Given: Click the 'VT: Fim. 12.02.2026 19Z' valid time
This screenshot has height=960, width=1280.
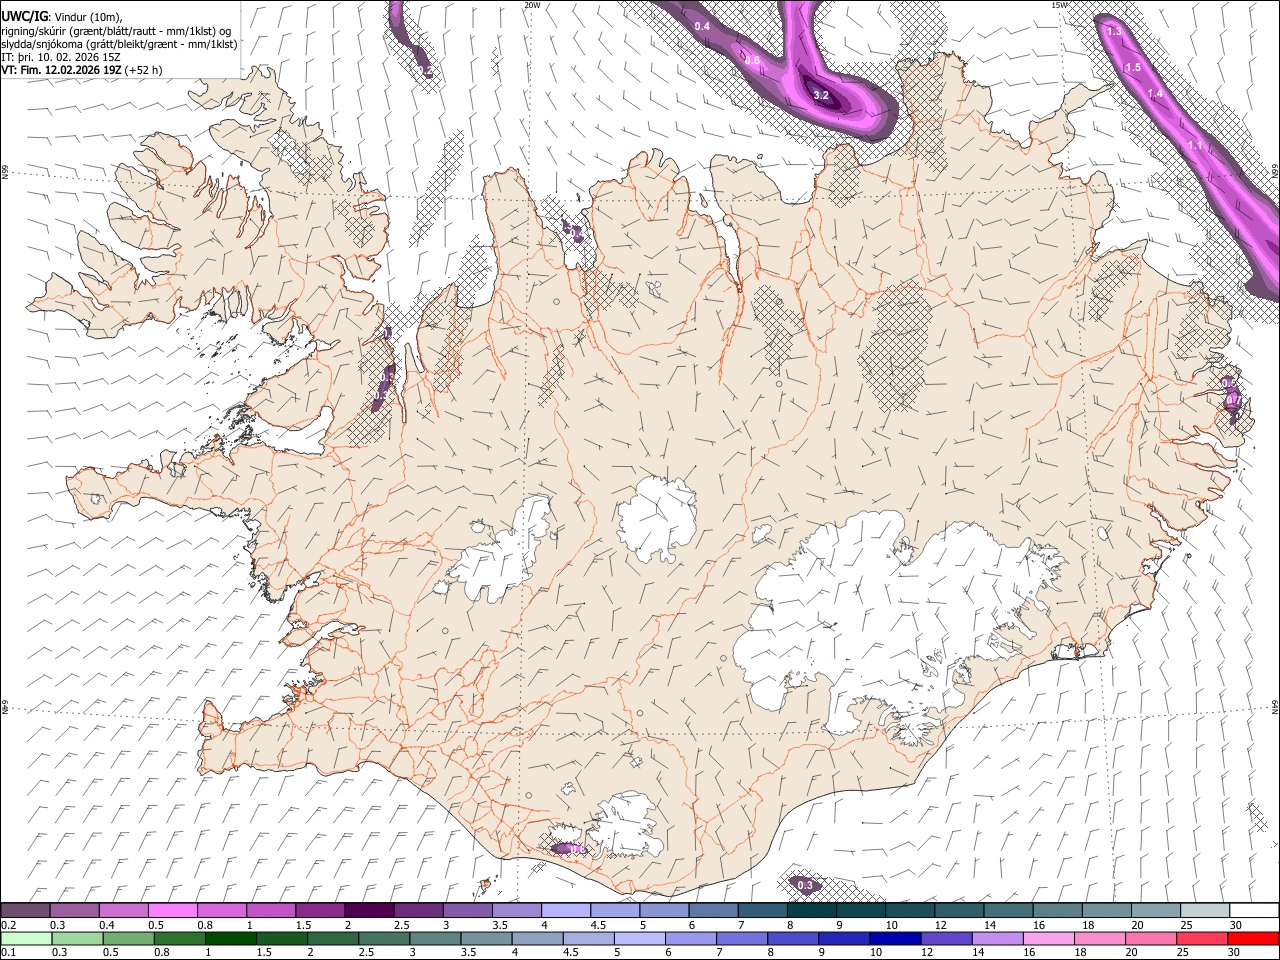Looking at the screenshot, I should coord(61,70).
